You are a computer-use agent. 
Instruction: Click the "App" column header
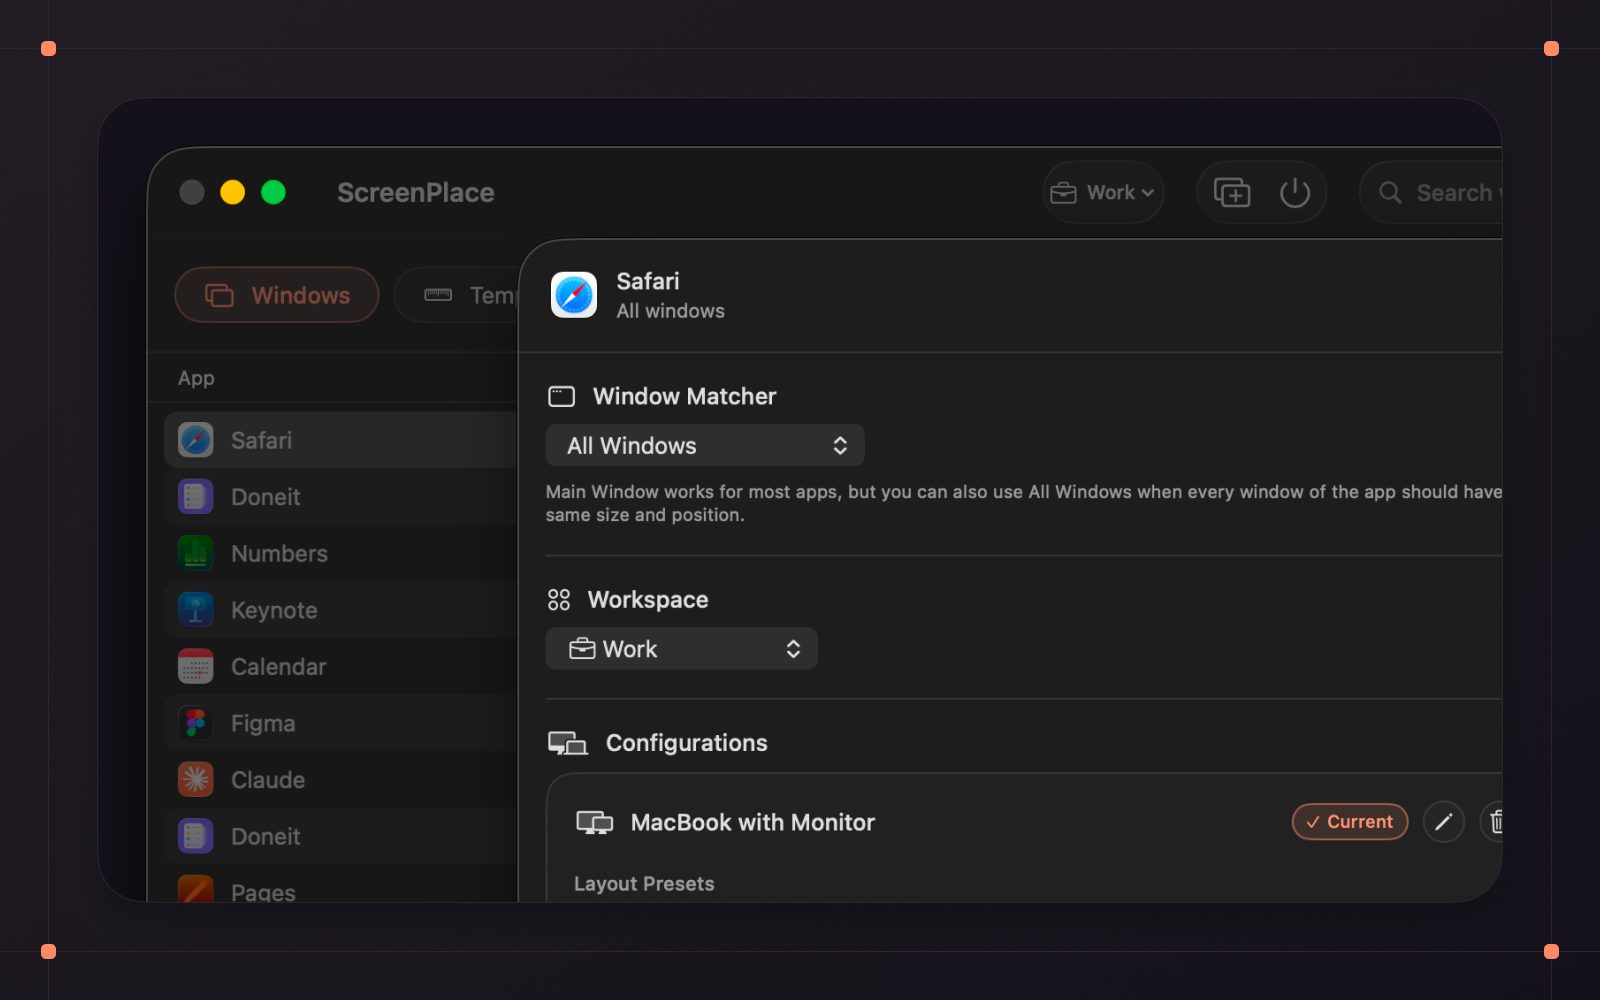click(x=196, y=378)
